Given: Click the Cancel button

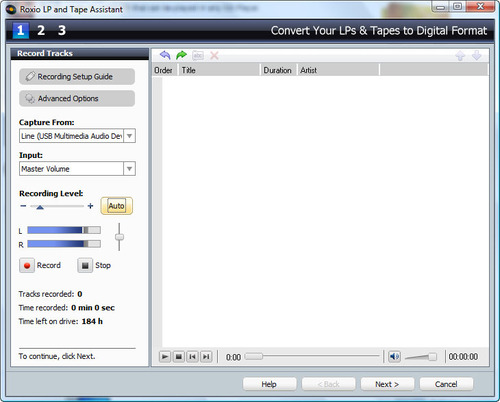Looking at the screenshot, I should click(x=446, y=384).
